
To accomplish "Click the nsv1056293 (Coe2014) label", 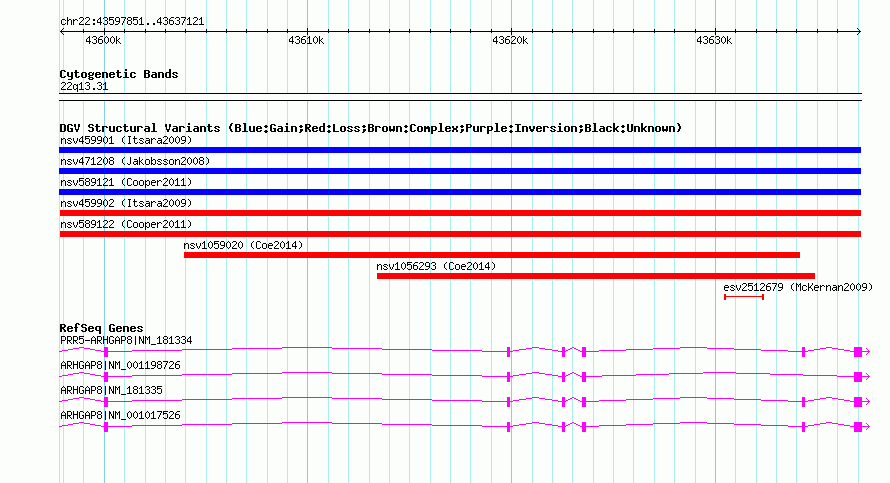I will 436,266.
